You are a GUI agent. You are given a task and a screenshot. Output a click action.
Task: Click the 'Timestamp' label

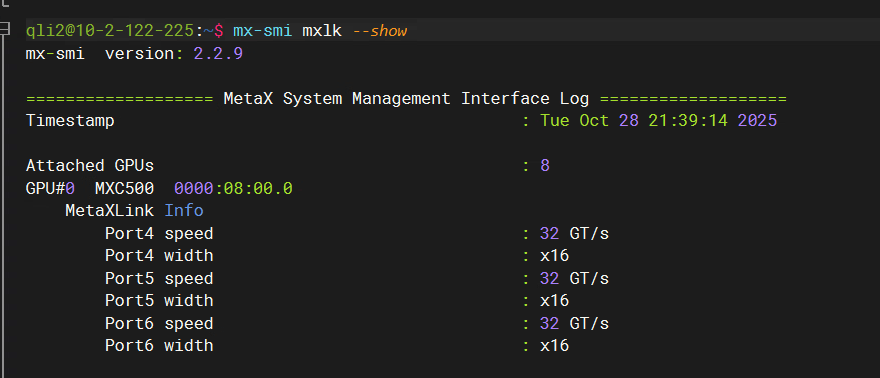[70, 121]
